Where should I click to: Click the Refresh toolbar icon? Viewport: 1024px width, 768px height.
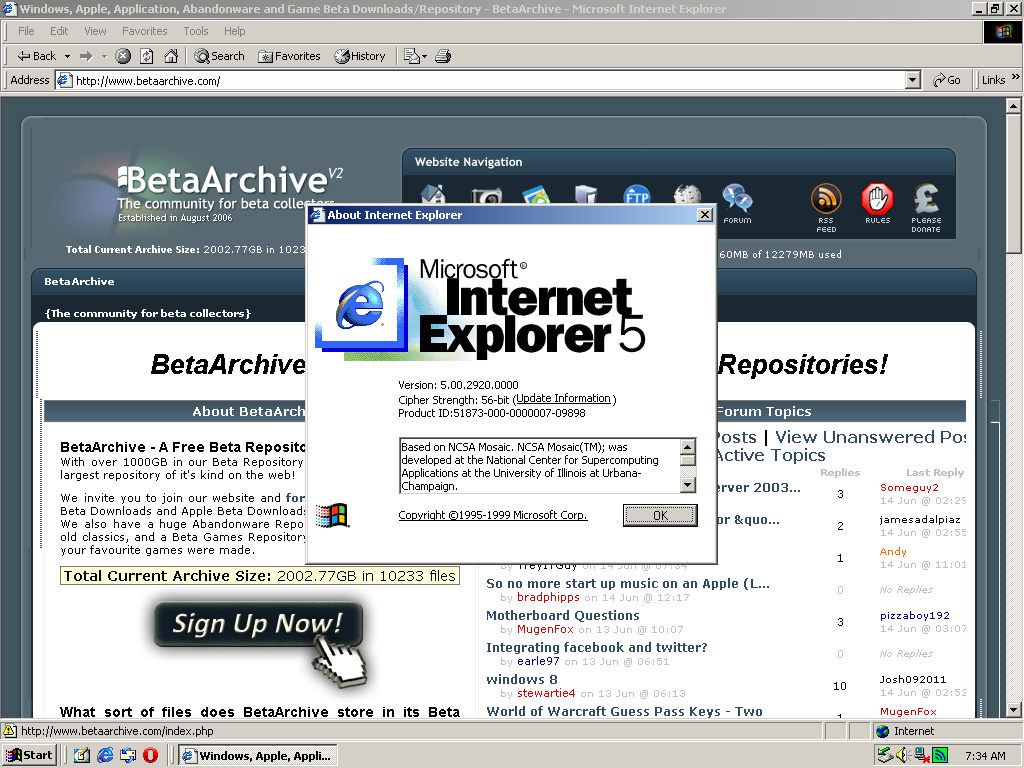147,56
